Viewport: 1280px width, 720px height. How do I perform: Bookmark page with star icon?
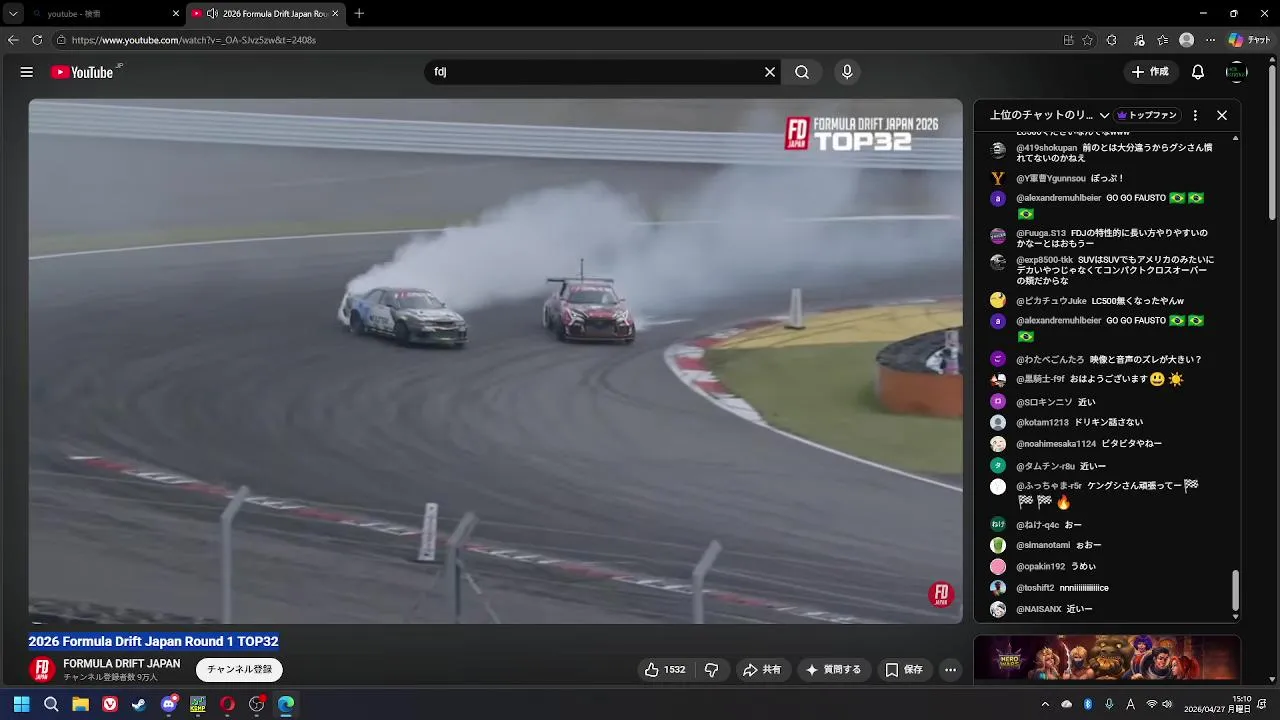point(1087,40)
